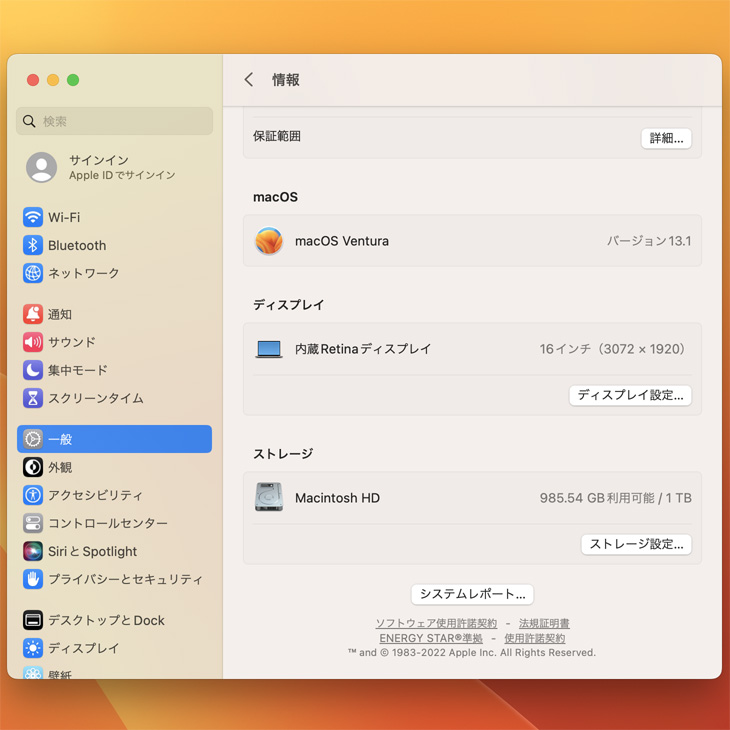This screenshot has width=730, height=730.
Task: Click the サインイン heading in the sidebar
Action: tap(99, 160)
